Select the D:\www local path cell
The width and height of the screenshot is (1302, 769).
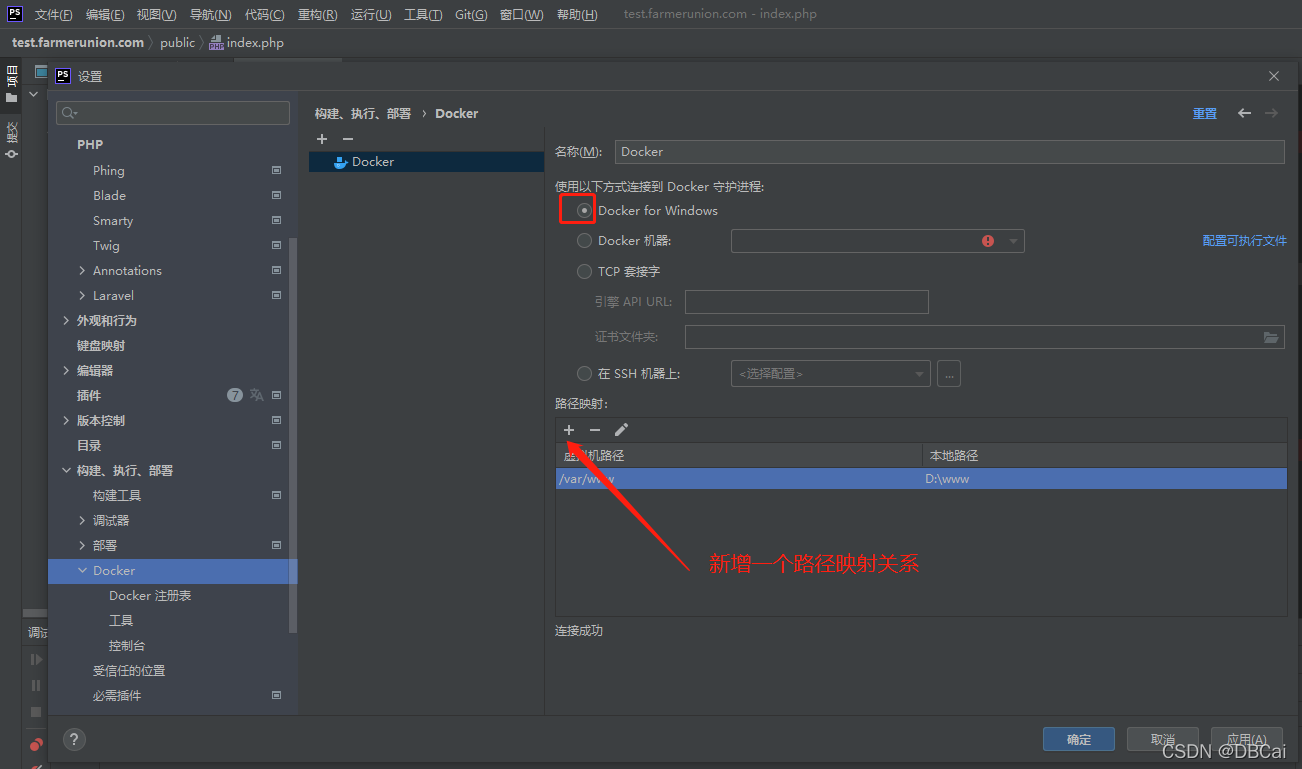1104,479
